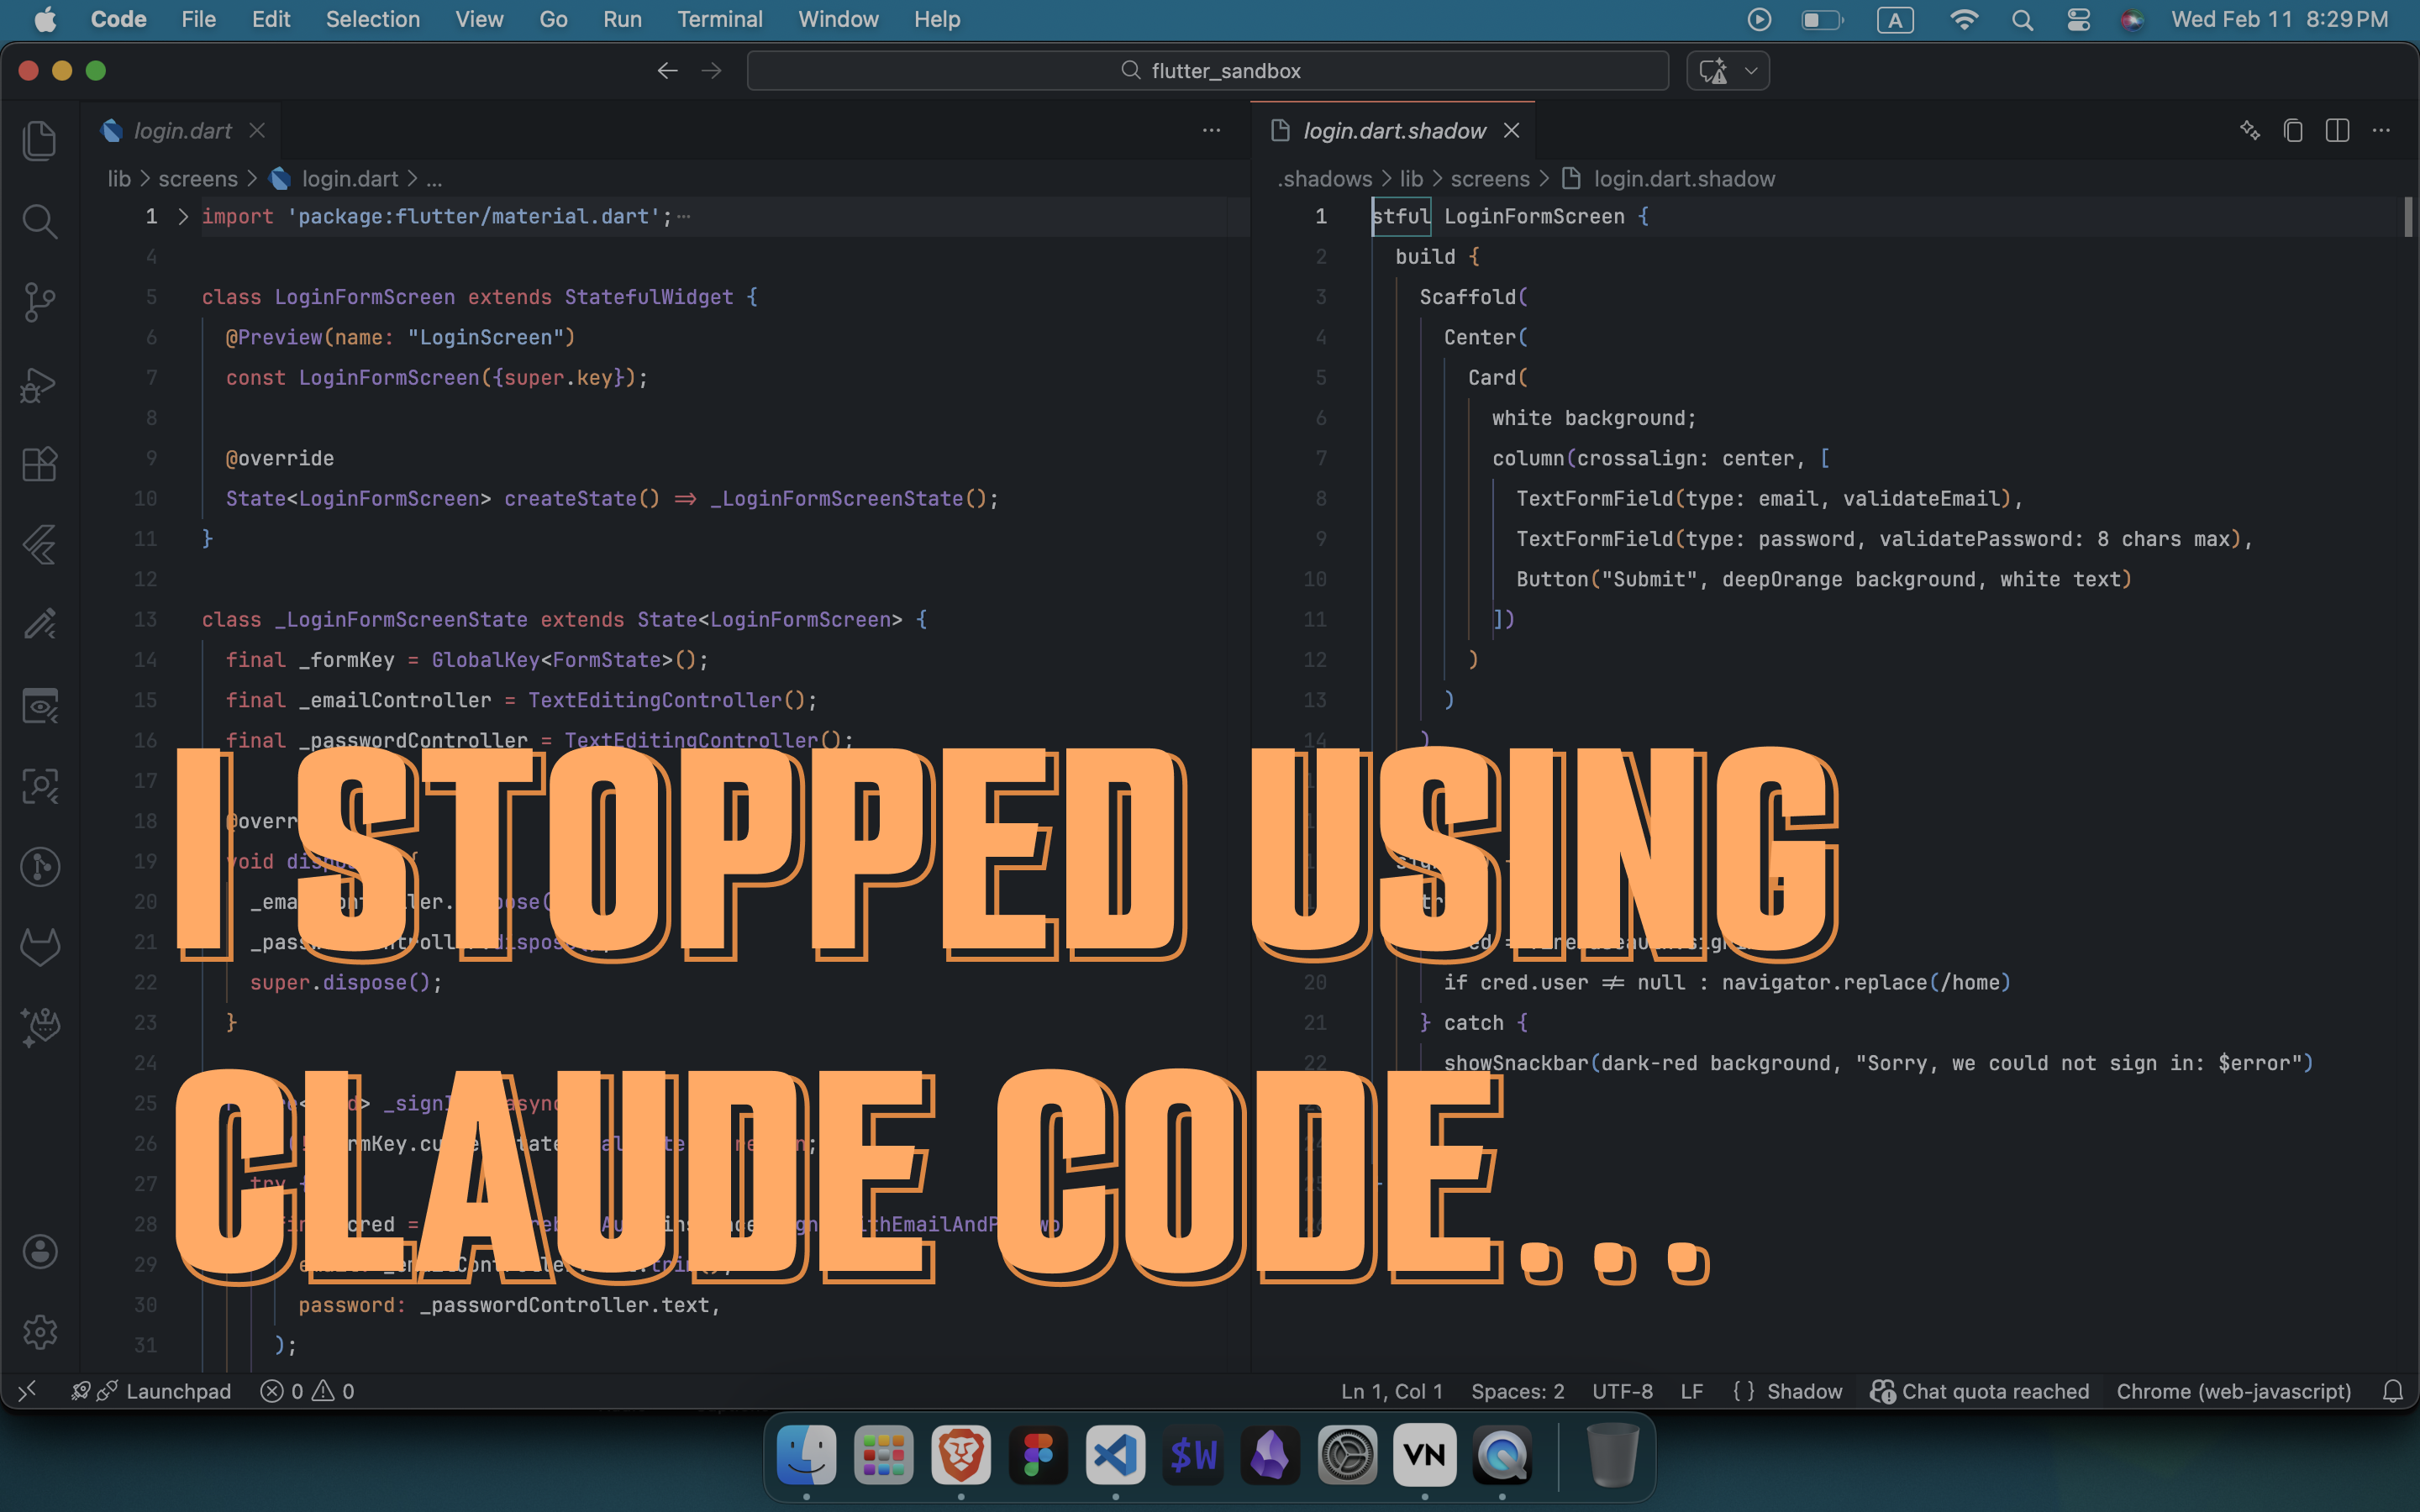The height and width of the screenshot is (1512, 2420).
Task: Select the Flutter sidebar icon
Action: click(x=40, y=544)
